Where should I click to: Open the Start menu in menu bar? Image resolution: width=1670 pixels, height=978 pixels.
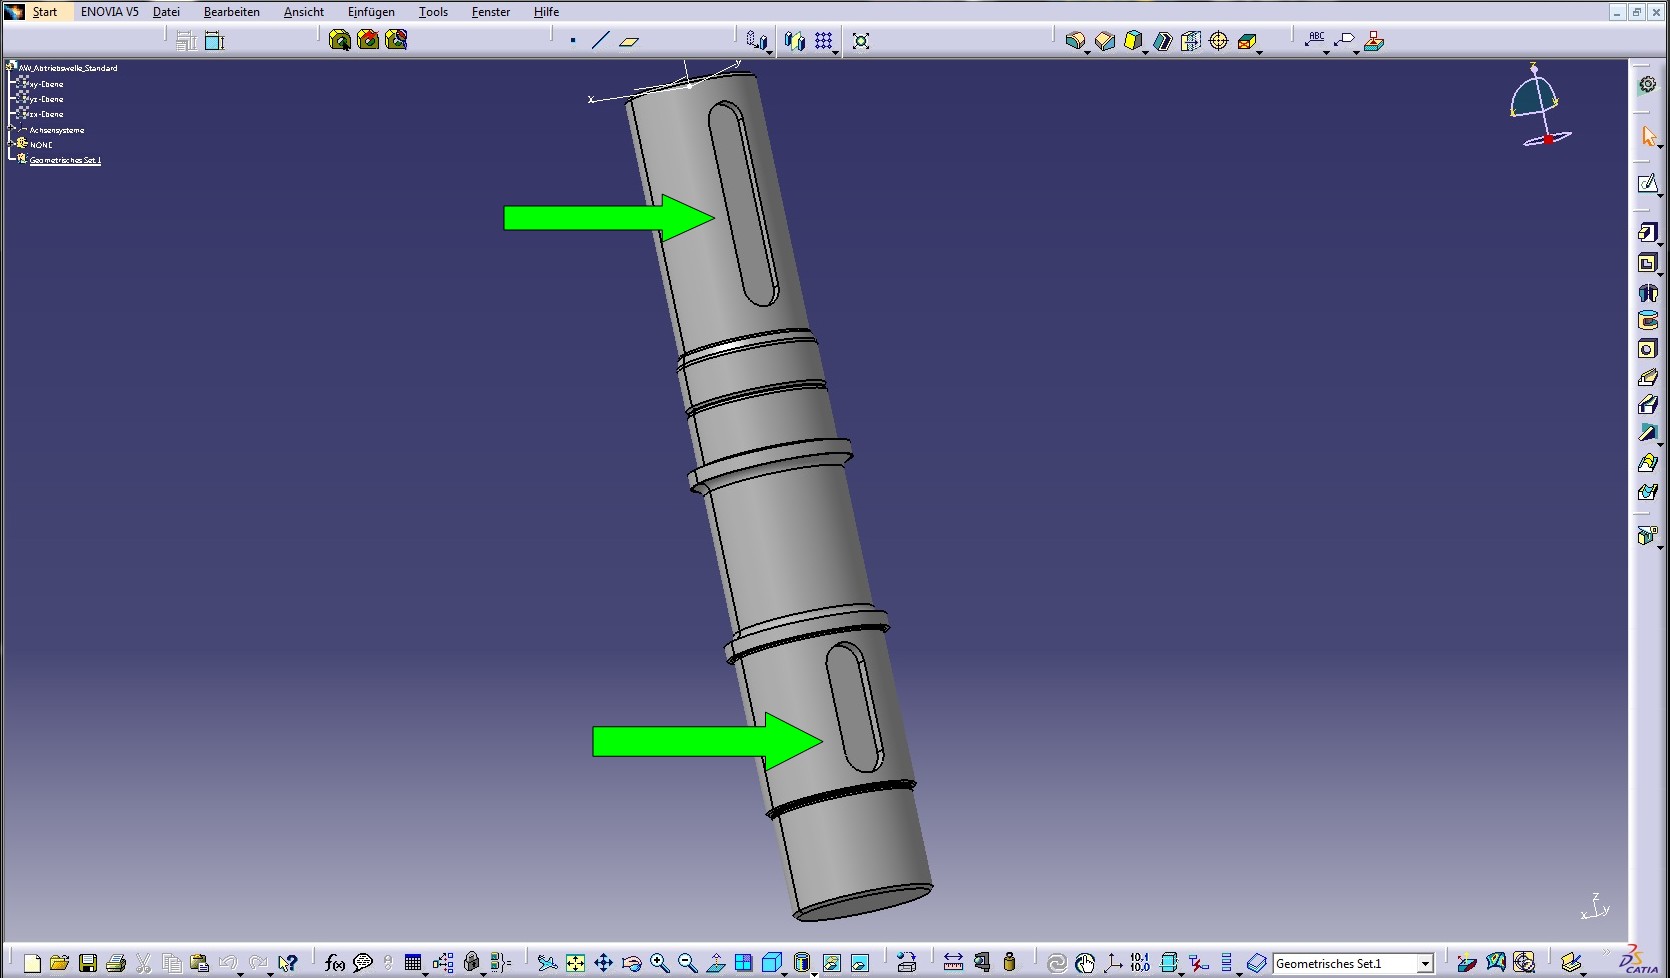(x=45, y=12)
